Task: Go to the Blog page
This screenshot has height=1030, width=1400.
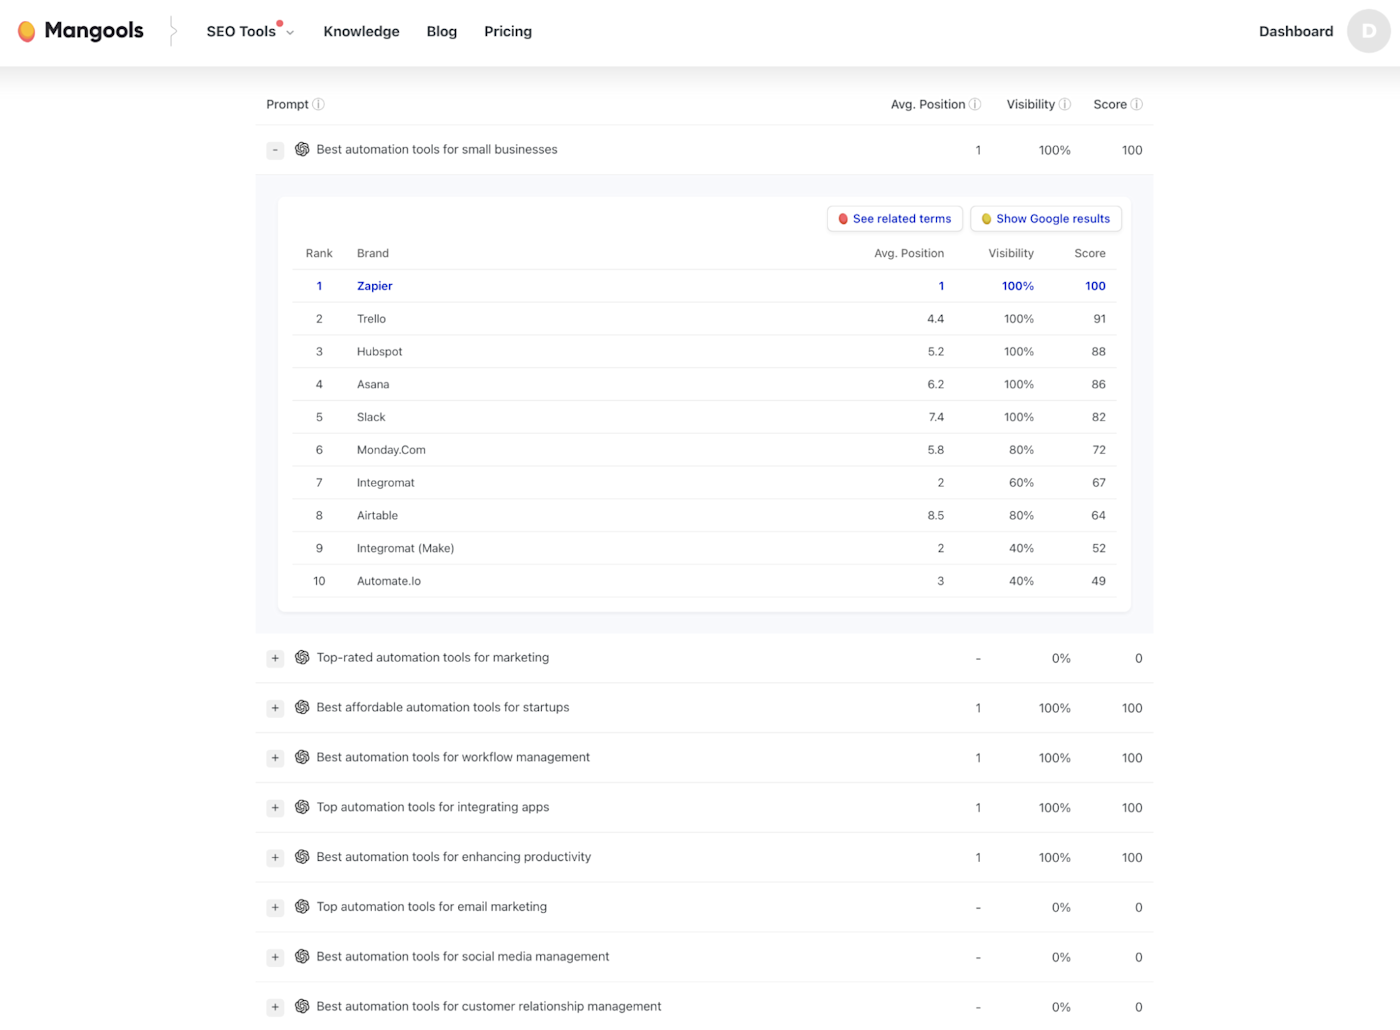Action: pos(442,31)
